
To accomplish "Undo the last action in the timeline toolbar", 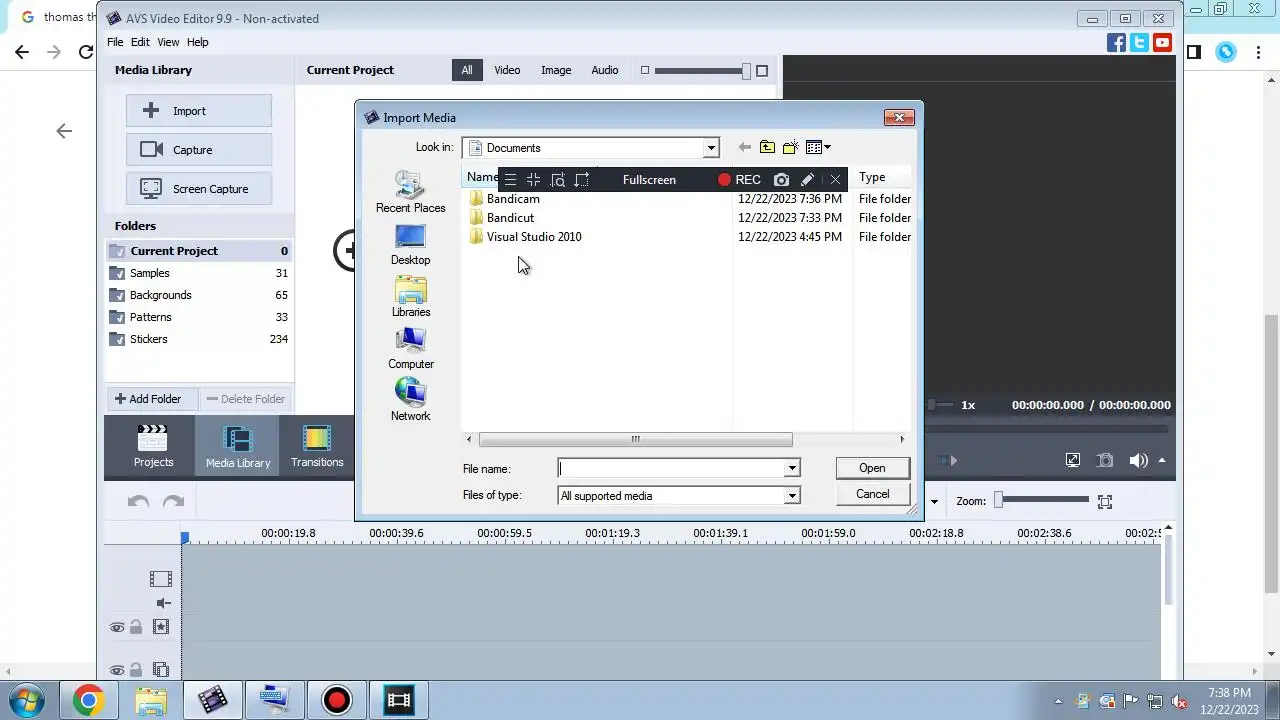I will 138,502.
